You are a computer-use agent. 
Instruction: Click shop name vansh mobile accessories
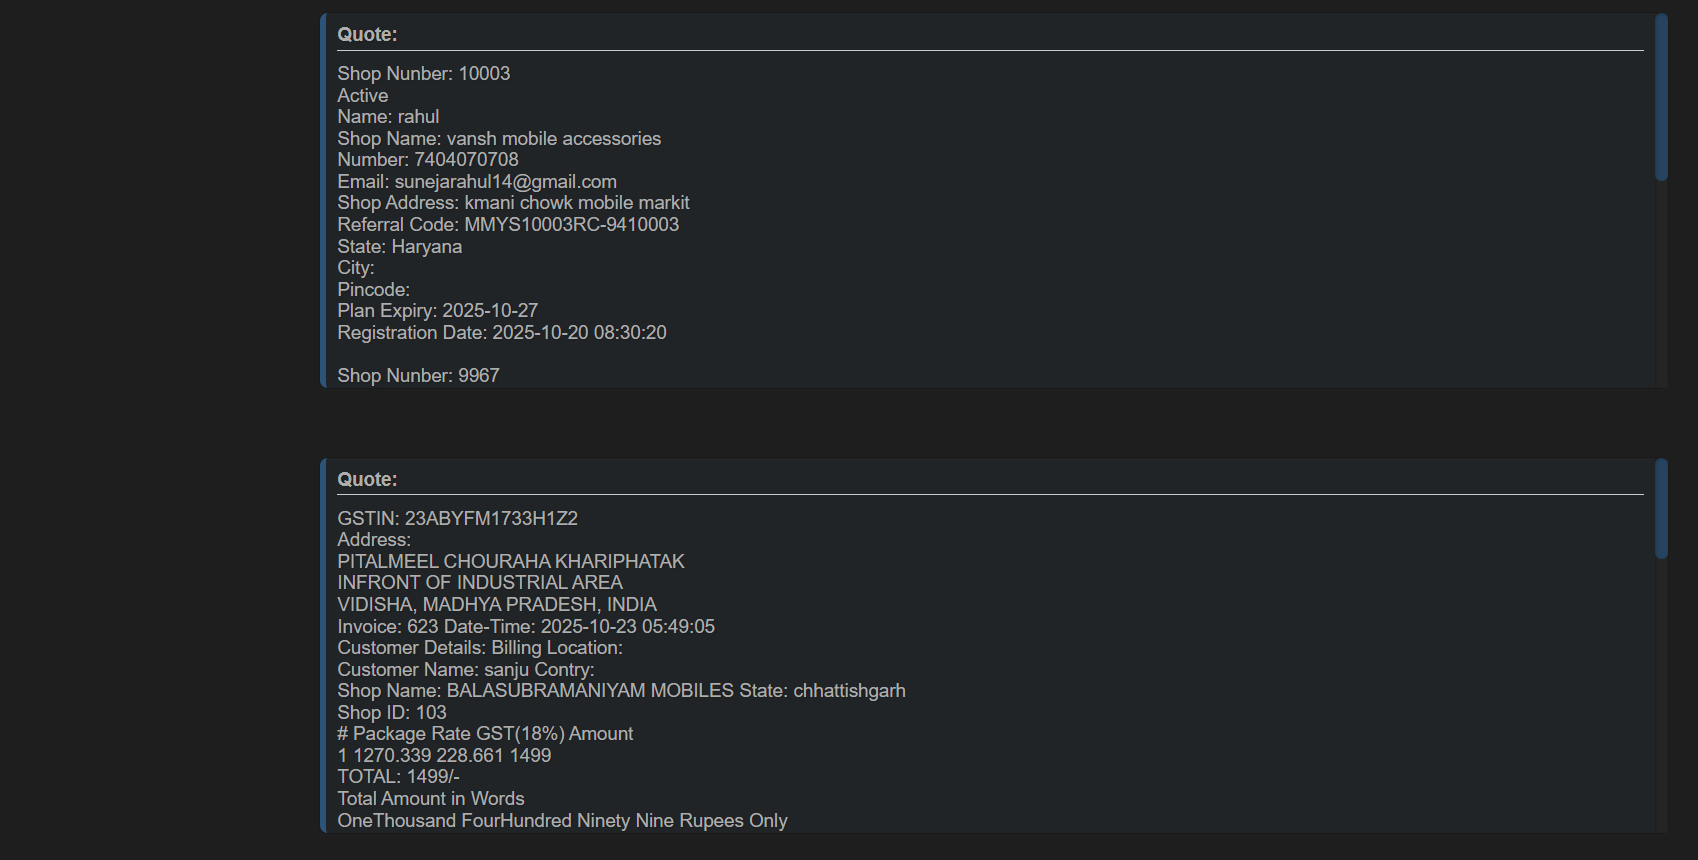(x=553, y=139)
